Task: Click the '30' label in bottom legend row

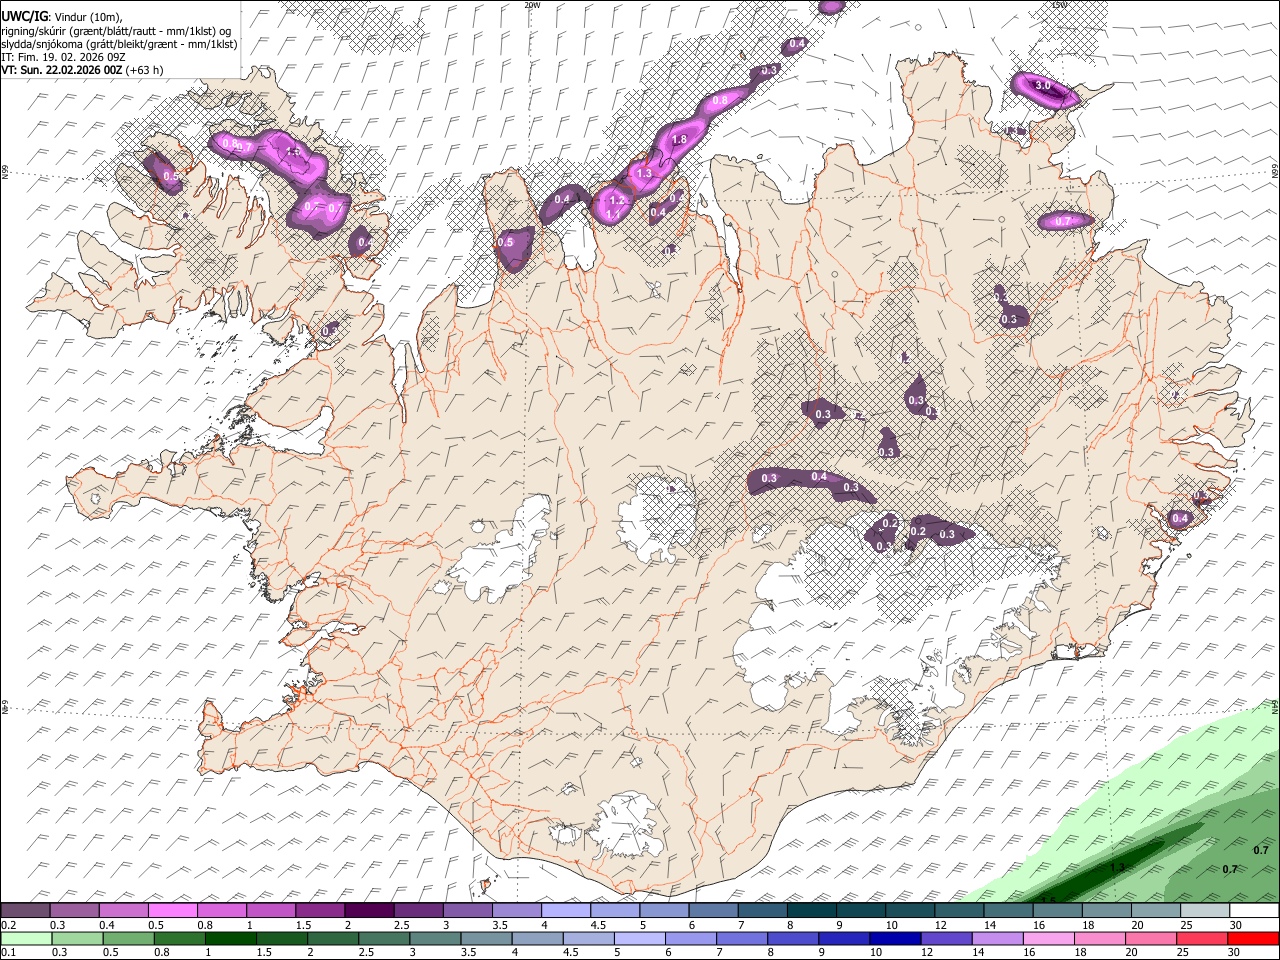Action: (x=1236, y=953)
